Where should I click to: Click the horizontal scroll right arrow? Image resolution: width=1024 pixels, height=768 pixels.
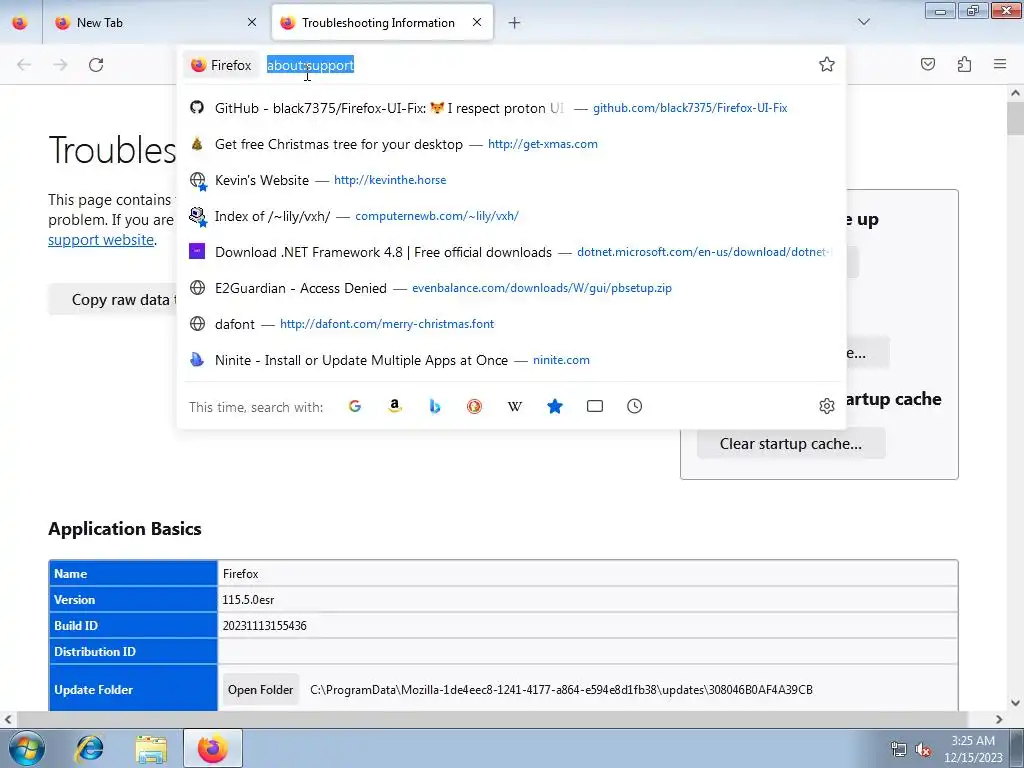tap(999, 719)
